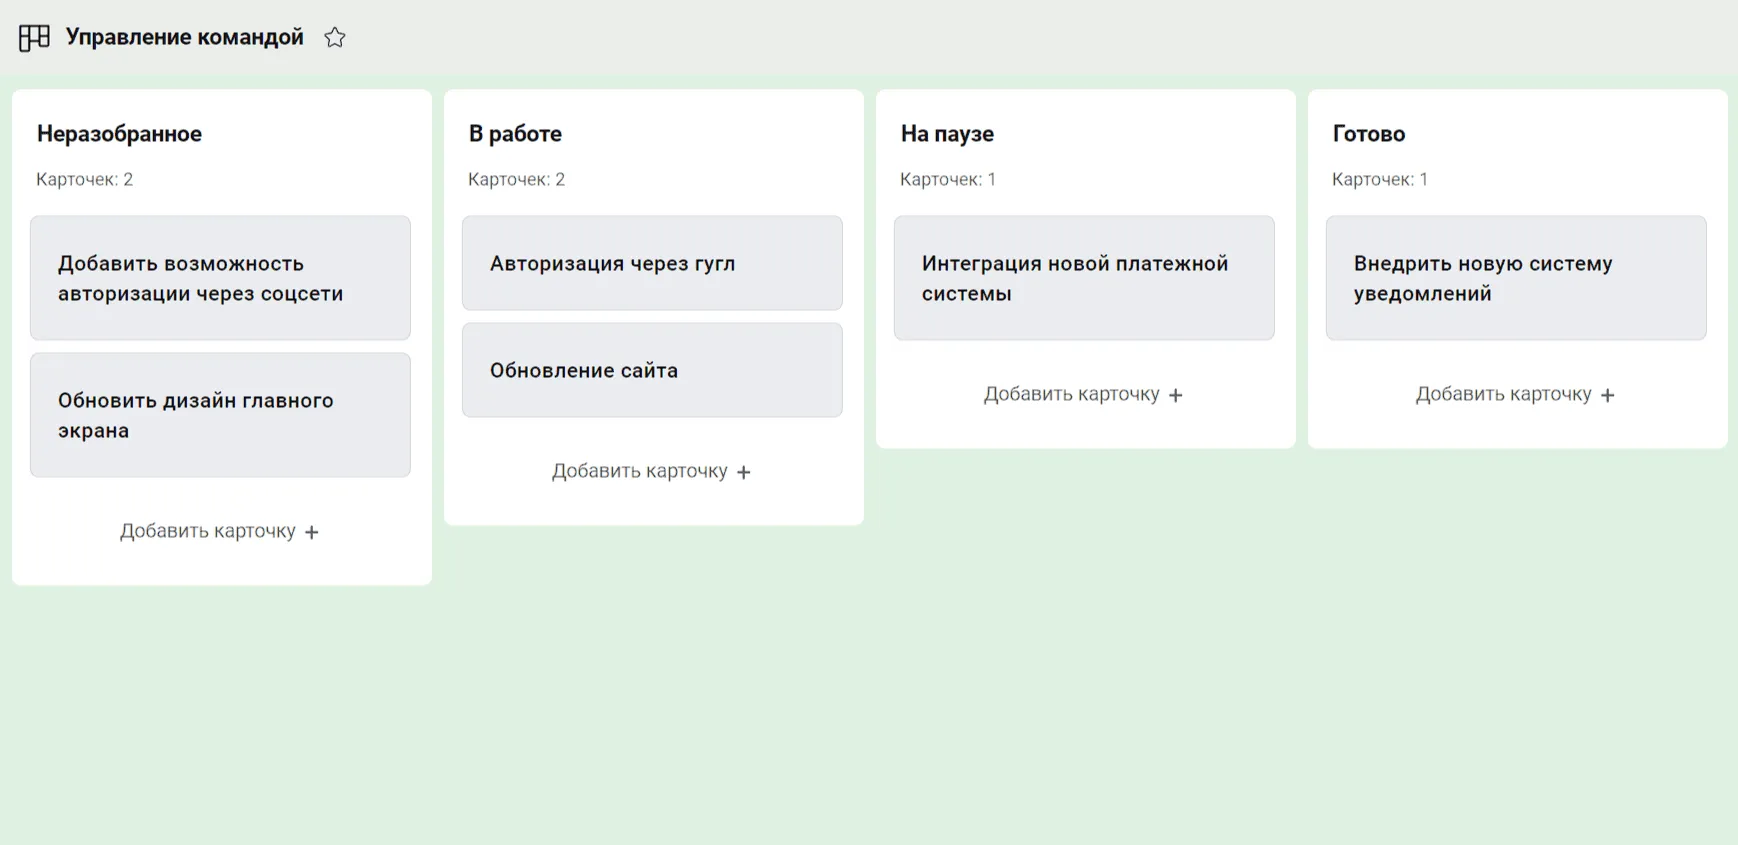
Task: Select the Авторизация через гугл card
Action: click(652, 263)
